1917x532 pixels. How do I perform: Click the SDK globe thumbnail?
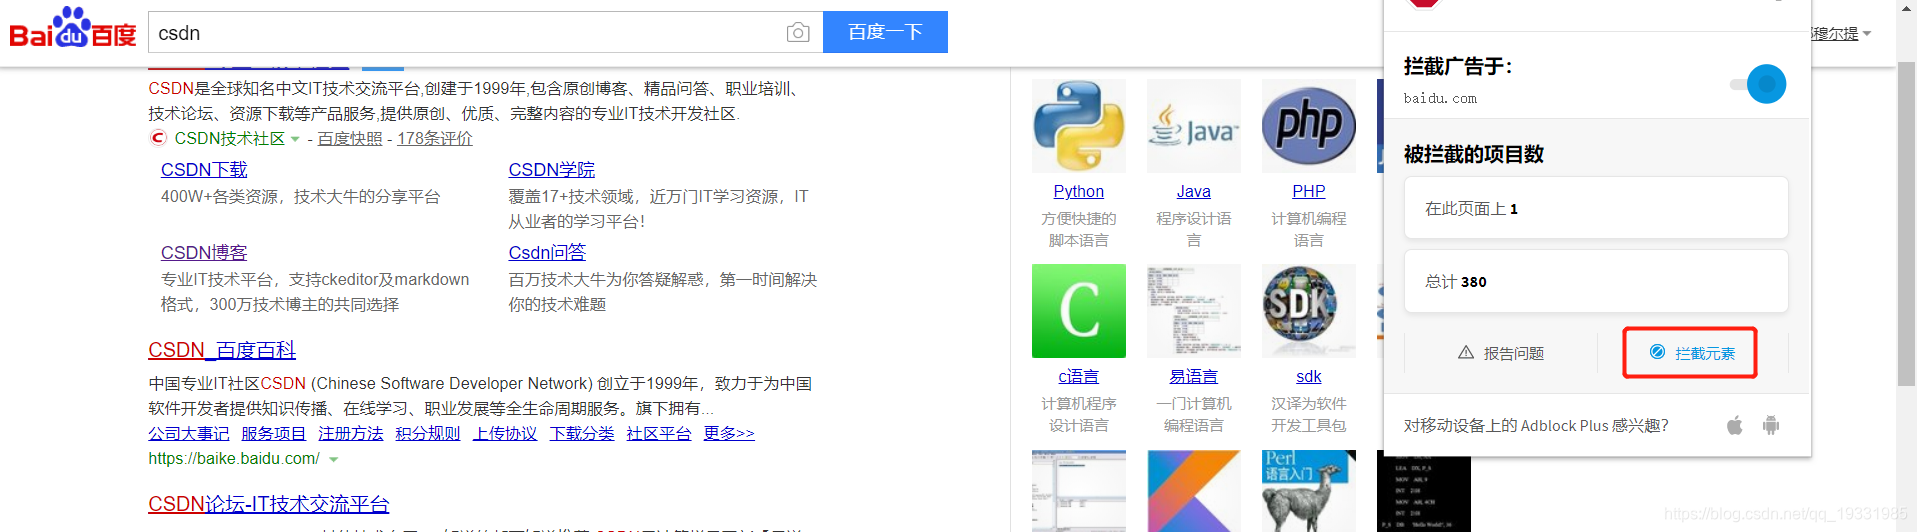point(1309,311)
